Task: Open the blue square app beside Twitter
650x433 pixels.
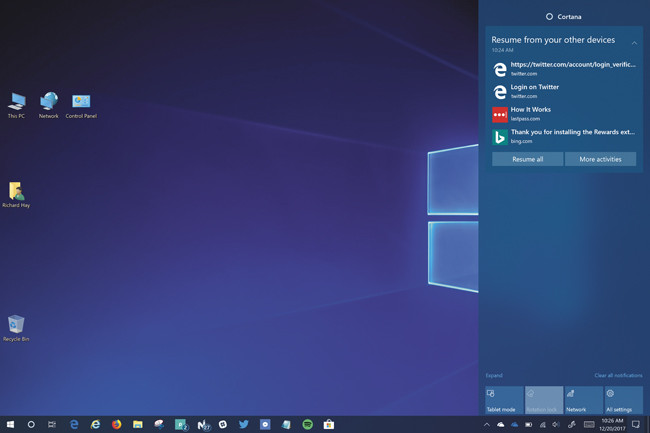Action: (265, 424)
